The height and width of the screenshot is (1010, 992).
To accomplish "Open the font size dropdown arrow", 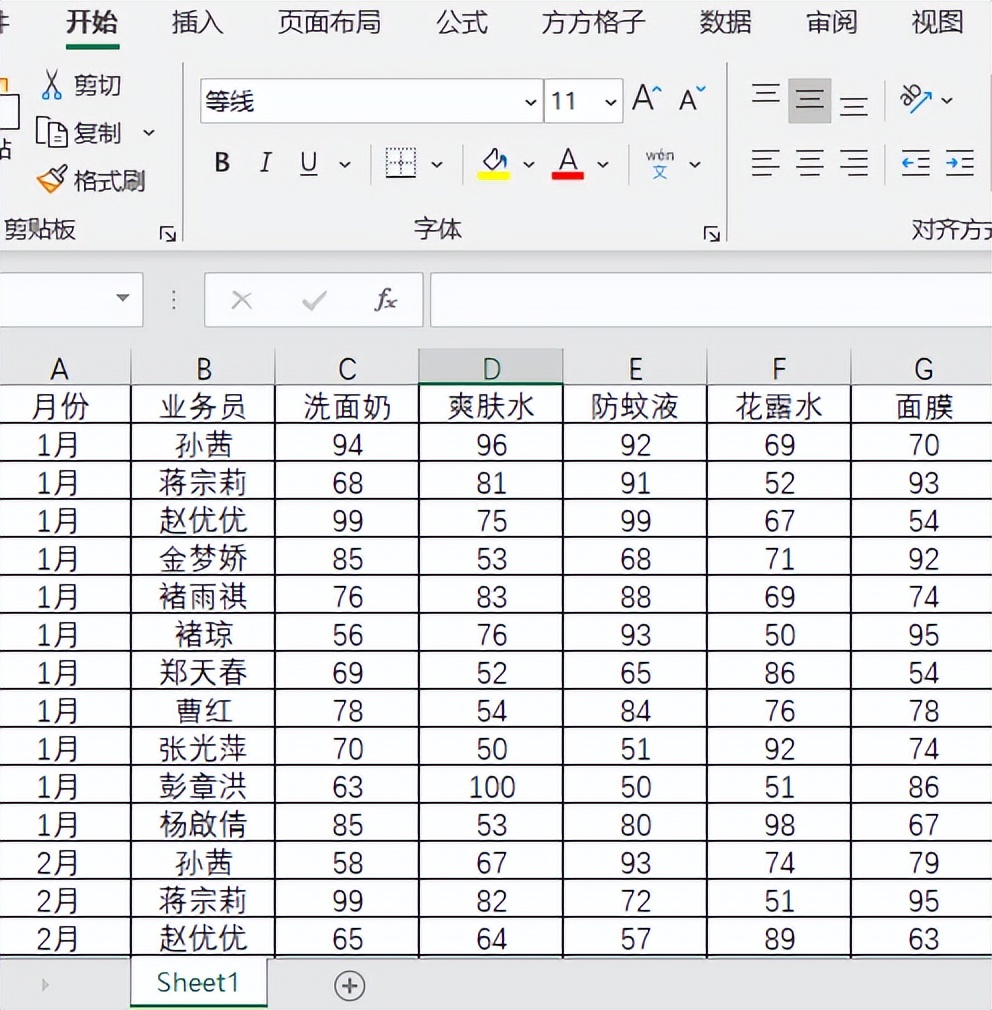I will (x=610, y=102).
